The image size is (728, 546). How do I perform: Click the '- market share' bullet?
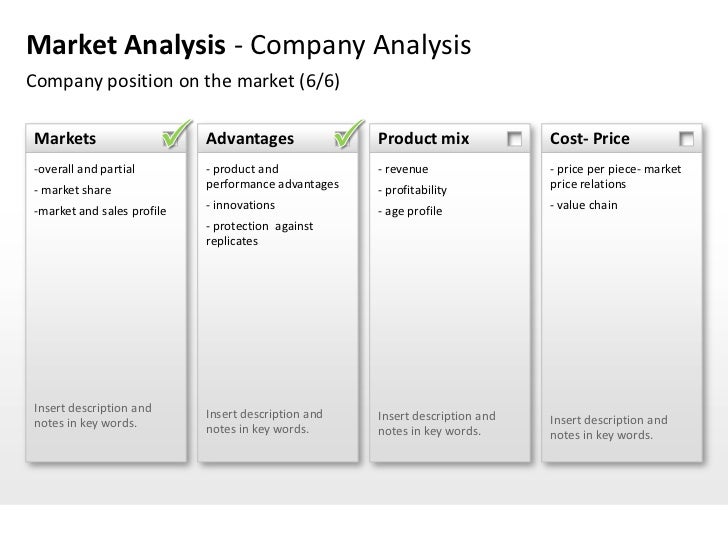(x=73, y=190)
